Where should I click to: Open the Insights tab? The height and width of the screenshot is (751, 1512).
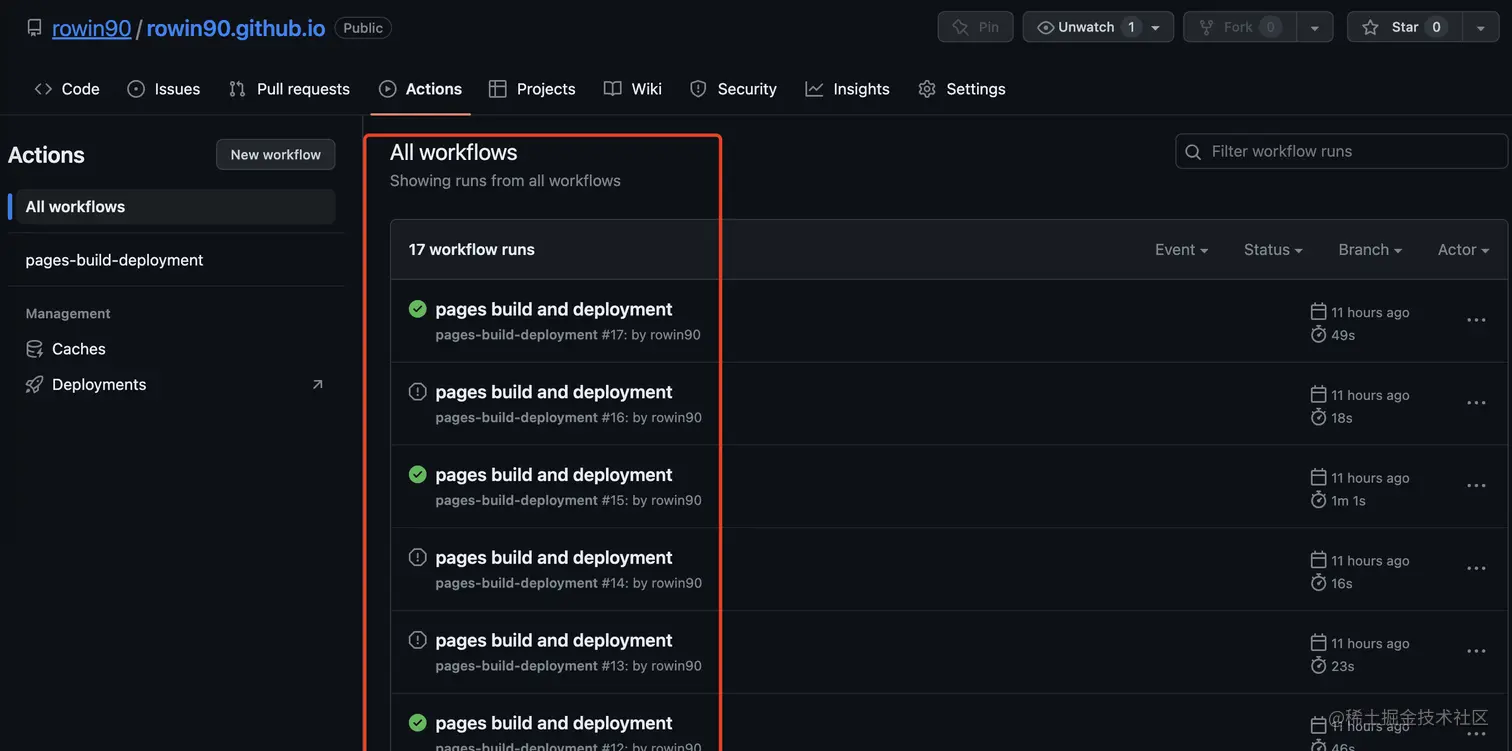[x=848, y=89]
